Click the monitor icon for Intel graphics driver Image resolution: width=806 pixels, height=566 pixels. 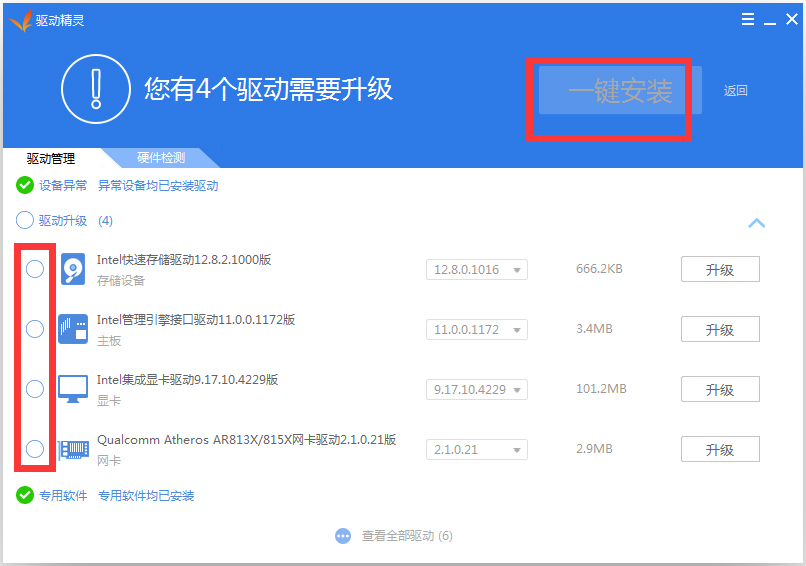pyautogui.click(x=73, y=389)
